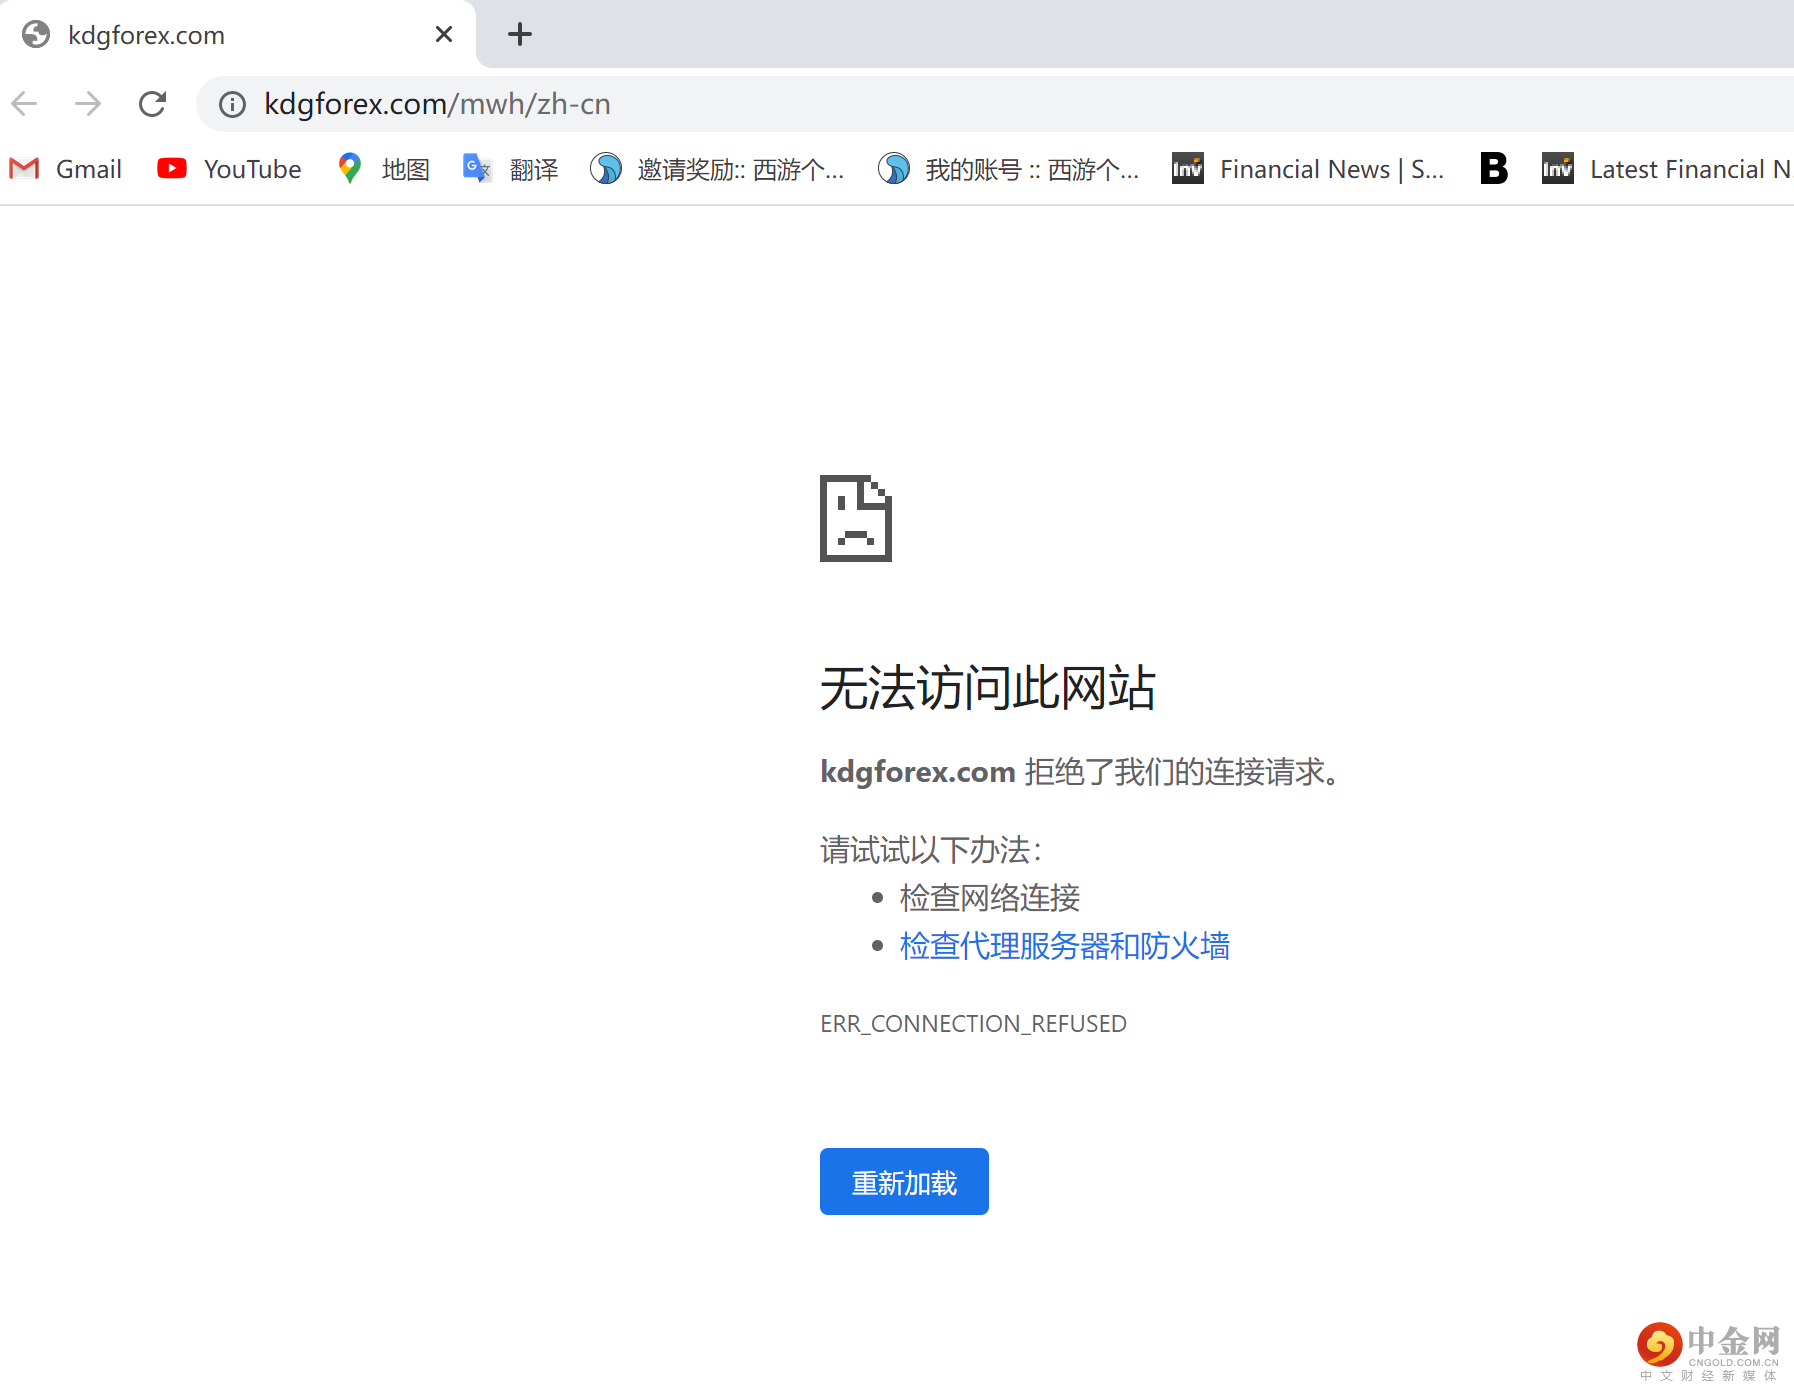Switch to the kdgforex.com tab
Viewport: 1794px width, 1394px height.
tap(220, 33)
